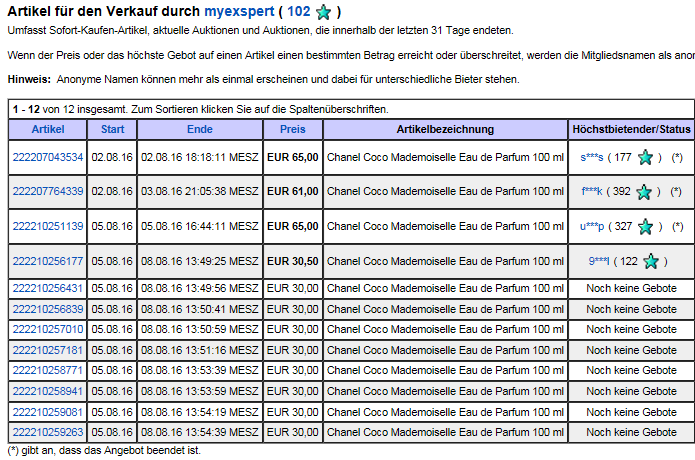Image resolution: width=695 pixels, height=460 pixels.
Task: Click end time 08.08.16 13:53:39 MESZ
Action: (200, 370)
